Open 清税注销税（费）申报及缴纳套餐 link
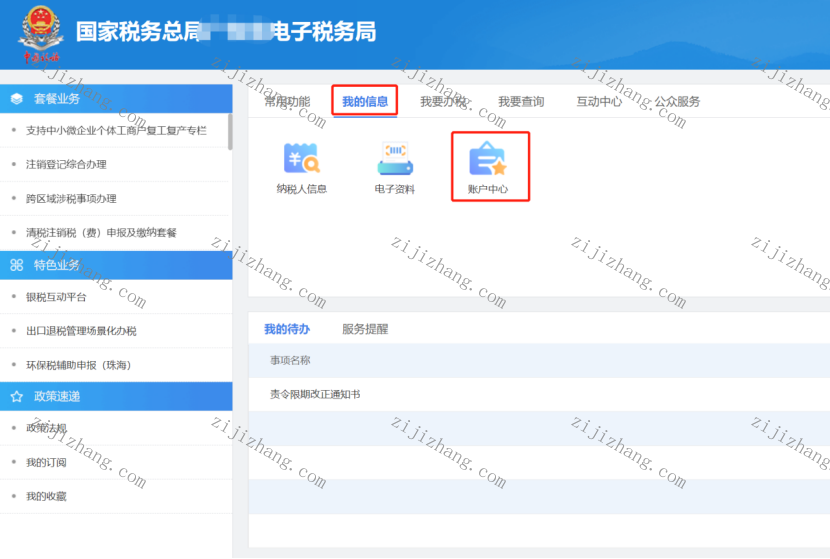The image size is (830, 559). 101,232
